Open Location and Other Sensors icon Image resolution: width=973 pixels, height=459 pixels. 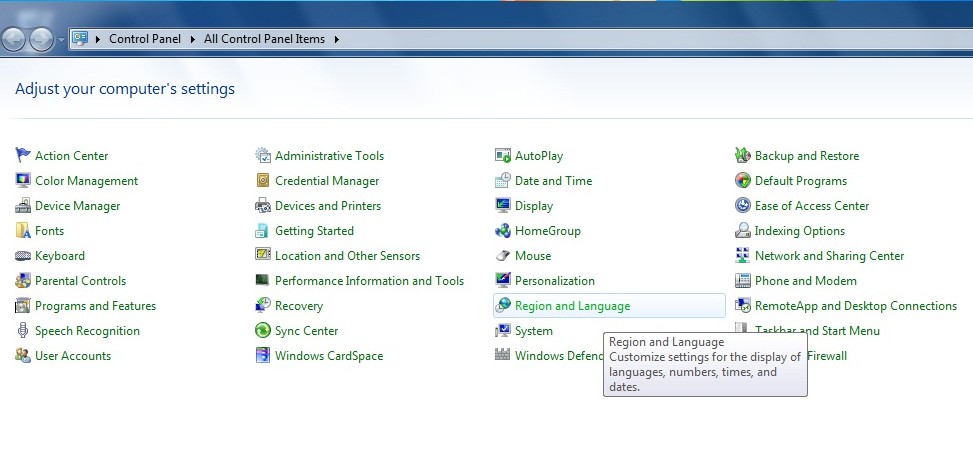pos(263,254)
